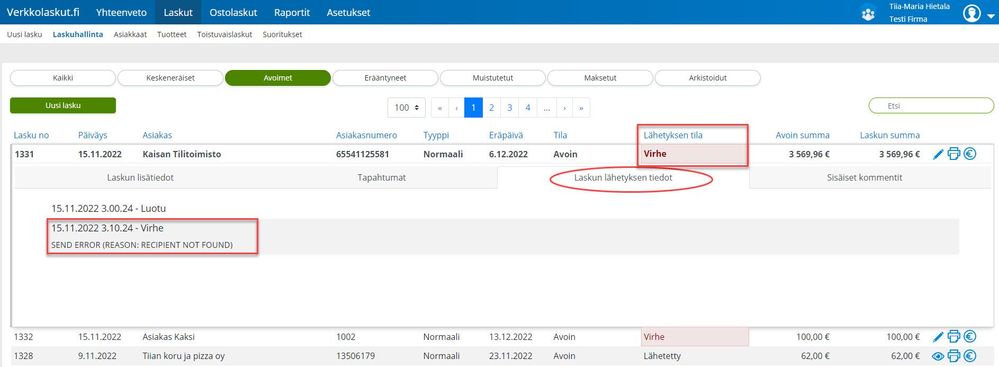
Task: Show Kaikki invoices filter
Action: coord(62,78)
